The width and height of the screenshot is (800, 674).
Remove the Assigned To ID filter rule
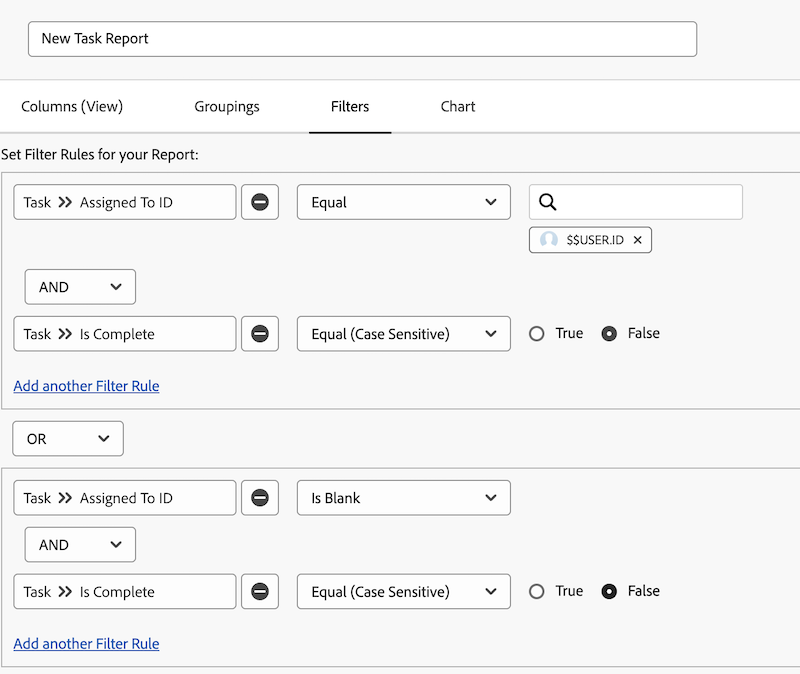tap(260, 202)
